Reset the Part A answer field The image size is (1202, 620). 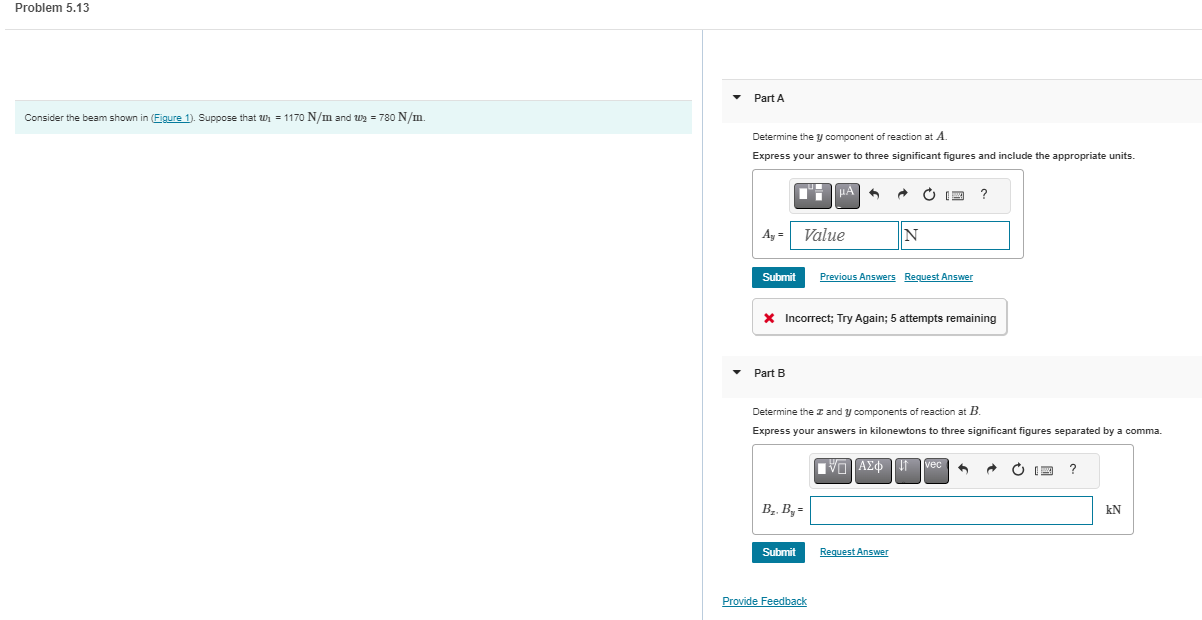[x=928, y=195]
